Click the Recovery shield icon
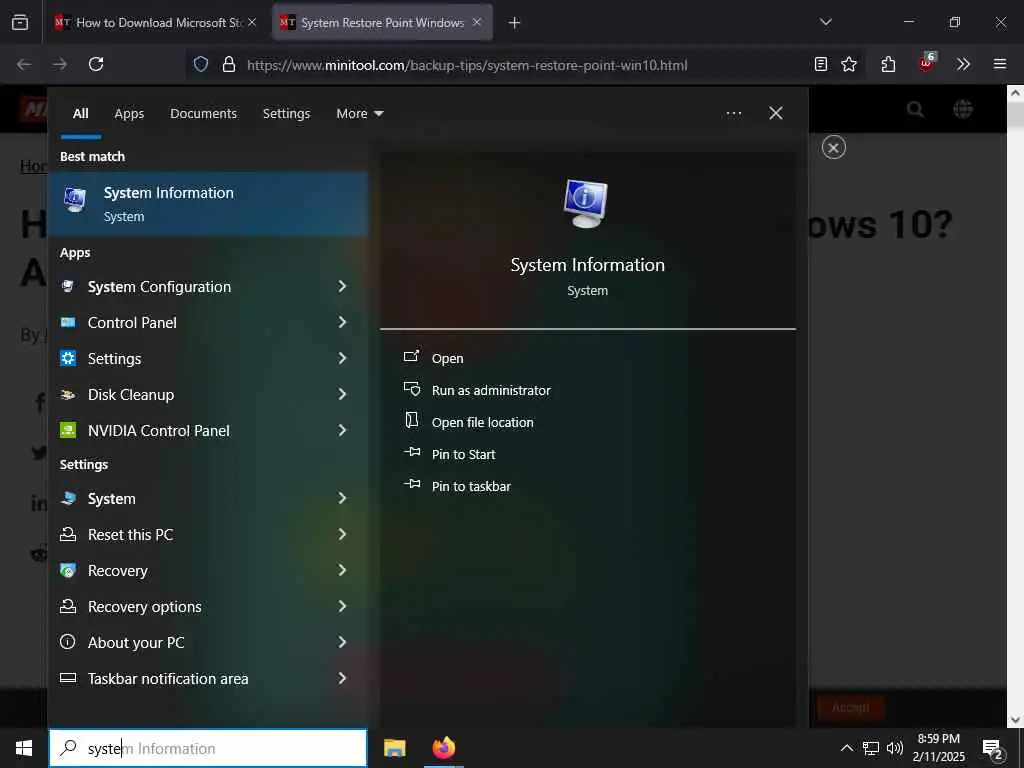Image resolution: width=1024 pixels, height=768 pixels. 67,570
